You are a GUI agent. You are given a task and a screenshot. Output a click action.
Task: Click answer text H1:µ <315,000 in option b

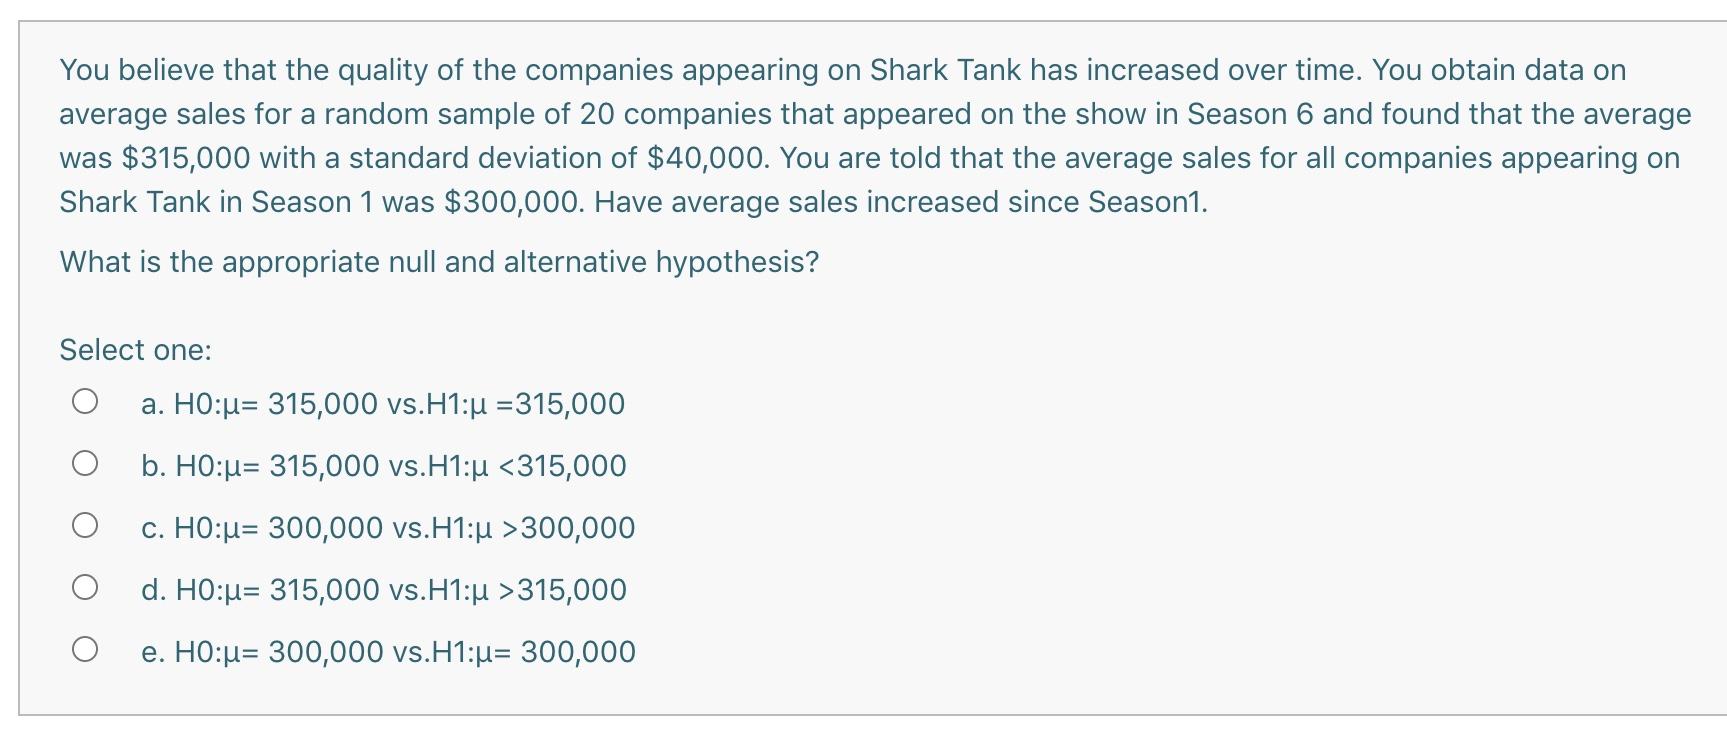coord(527,466)
